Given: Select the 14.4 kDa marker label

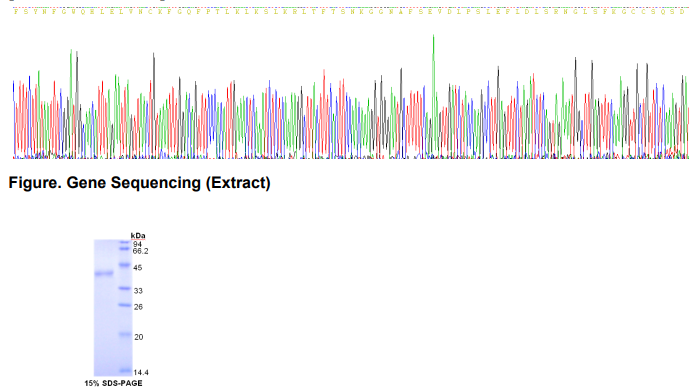Looking at the screenshot, I should coord(141,372).
